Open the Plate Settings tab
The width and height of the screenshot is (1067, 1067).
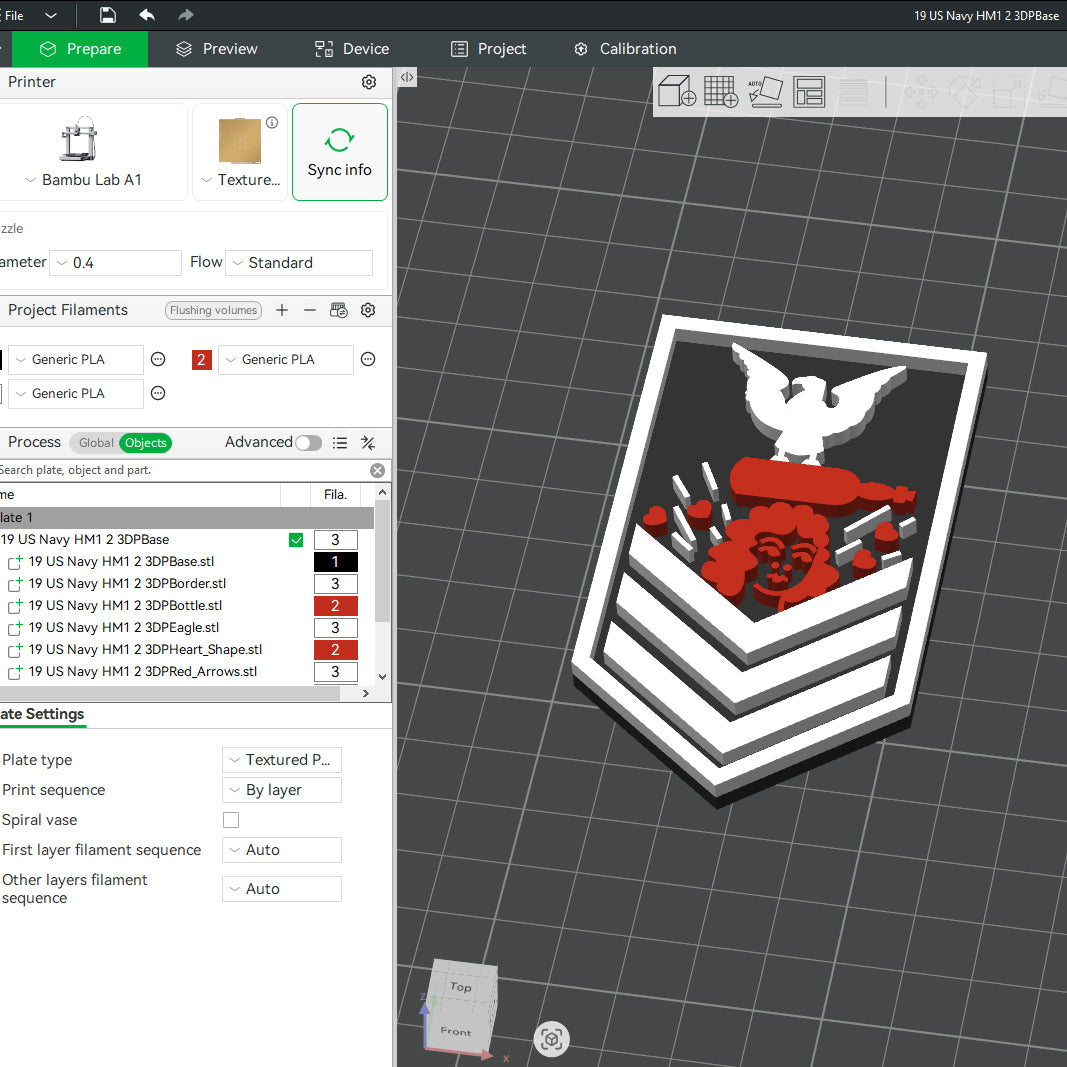42,715
